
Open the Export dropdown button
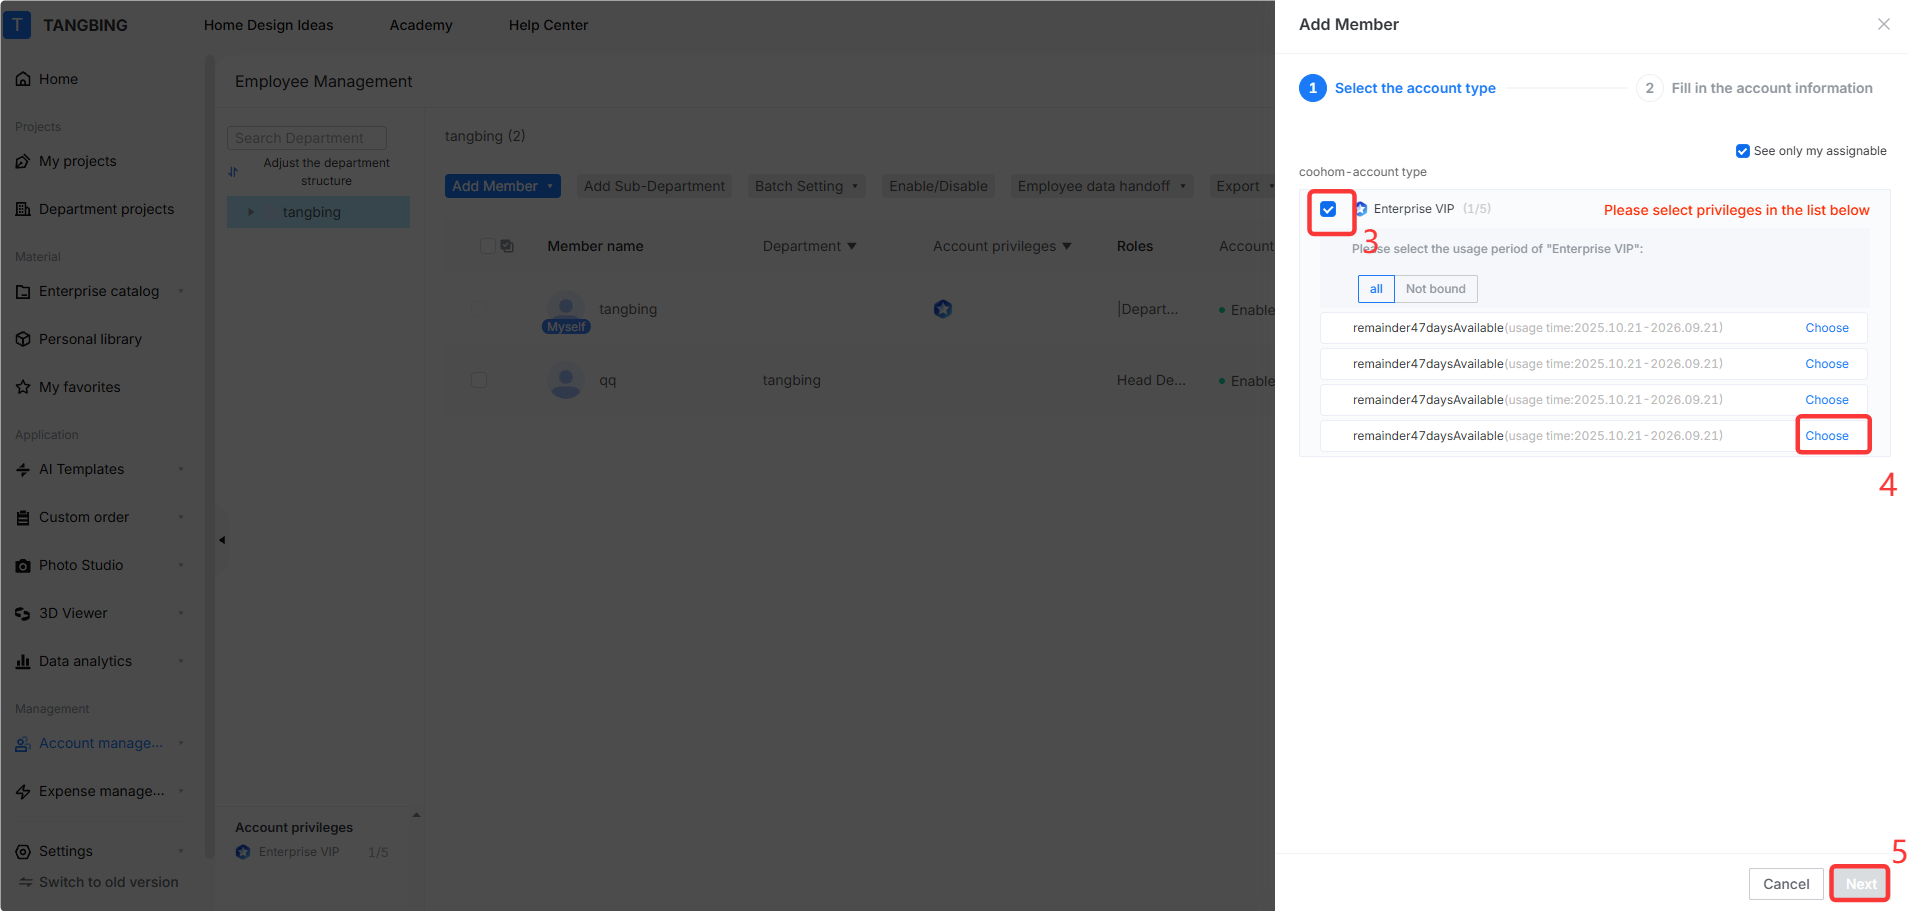tap(1242, 186)
